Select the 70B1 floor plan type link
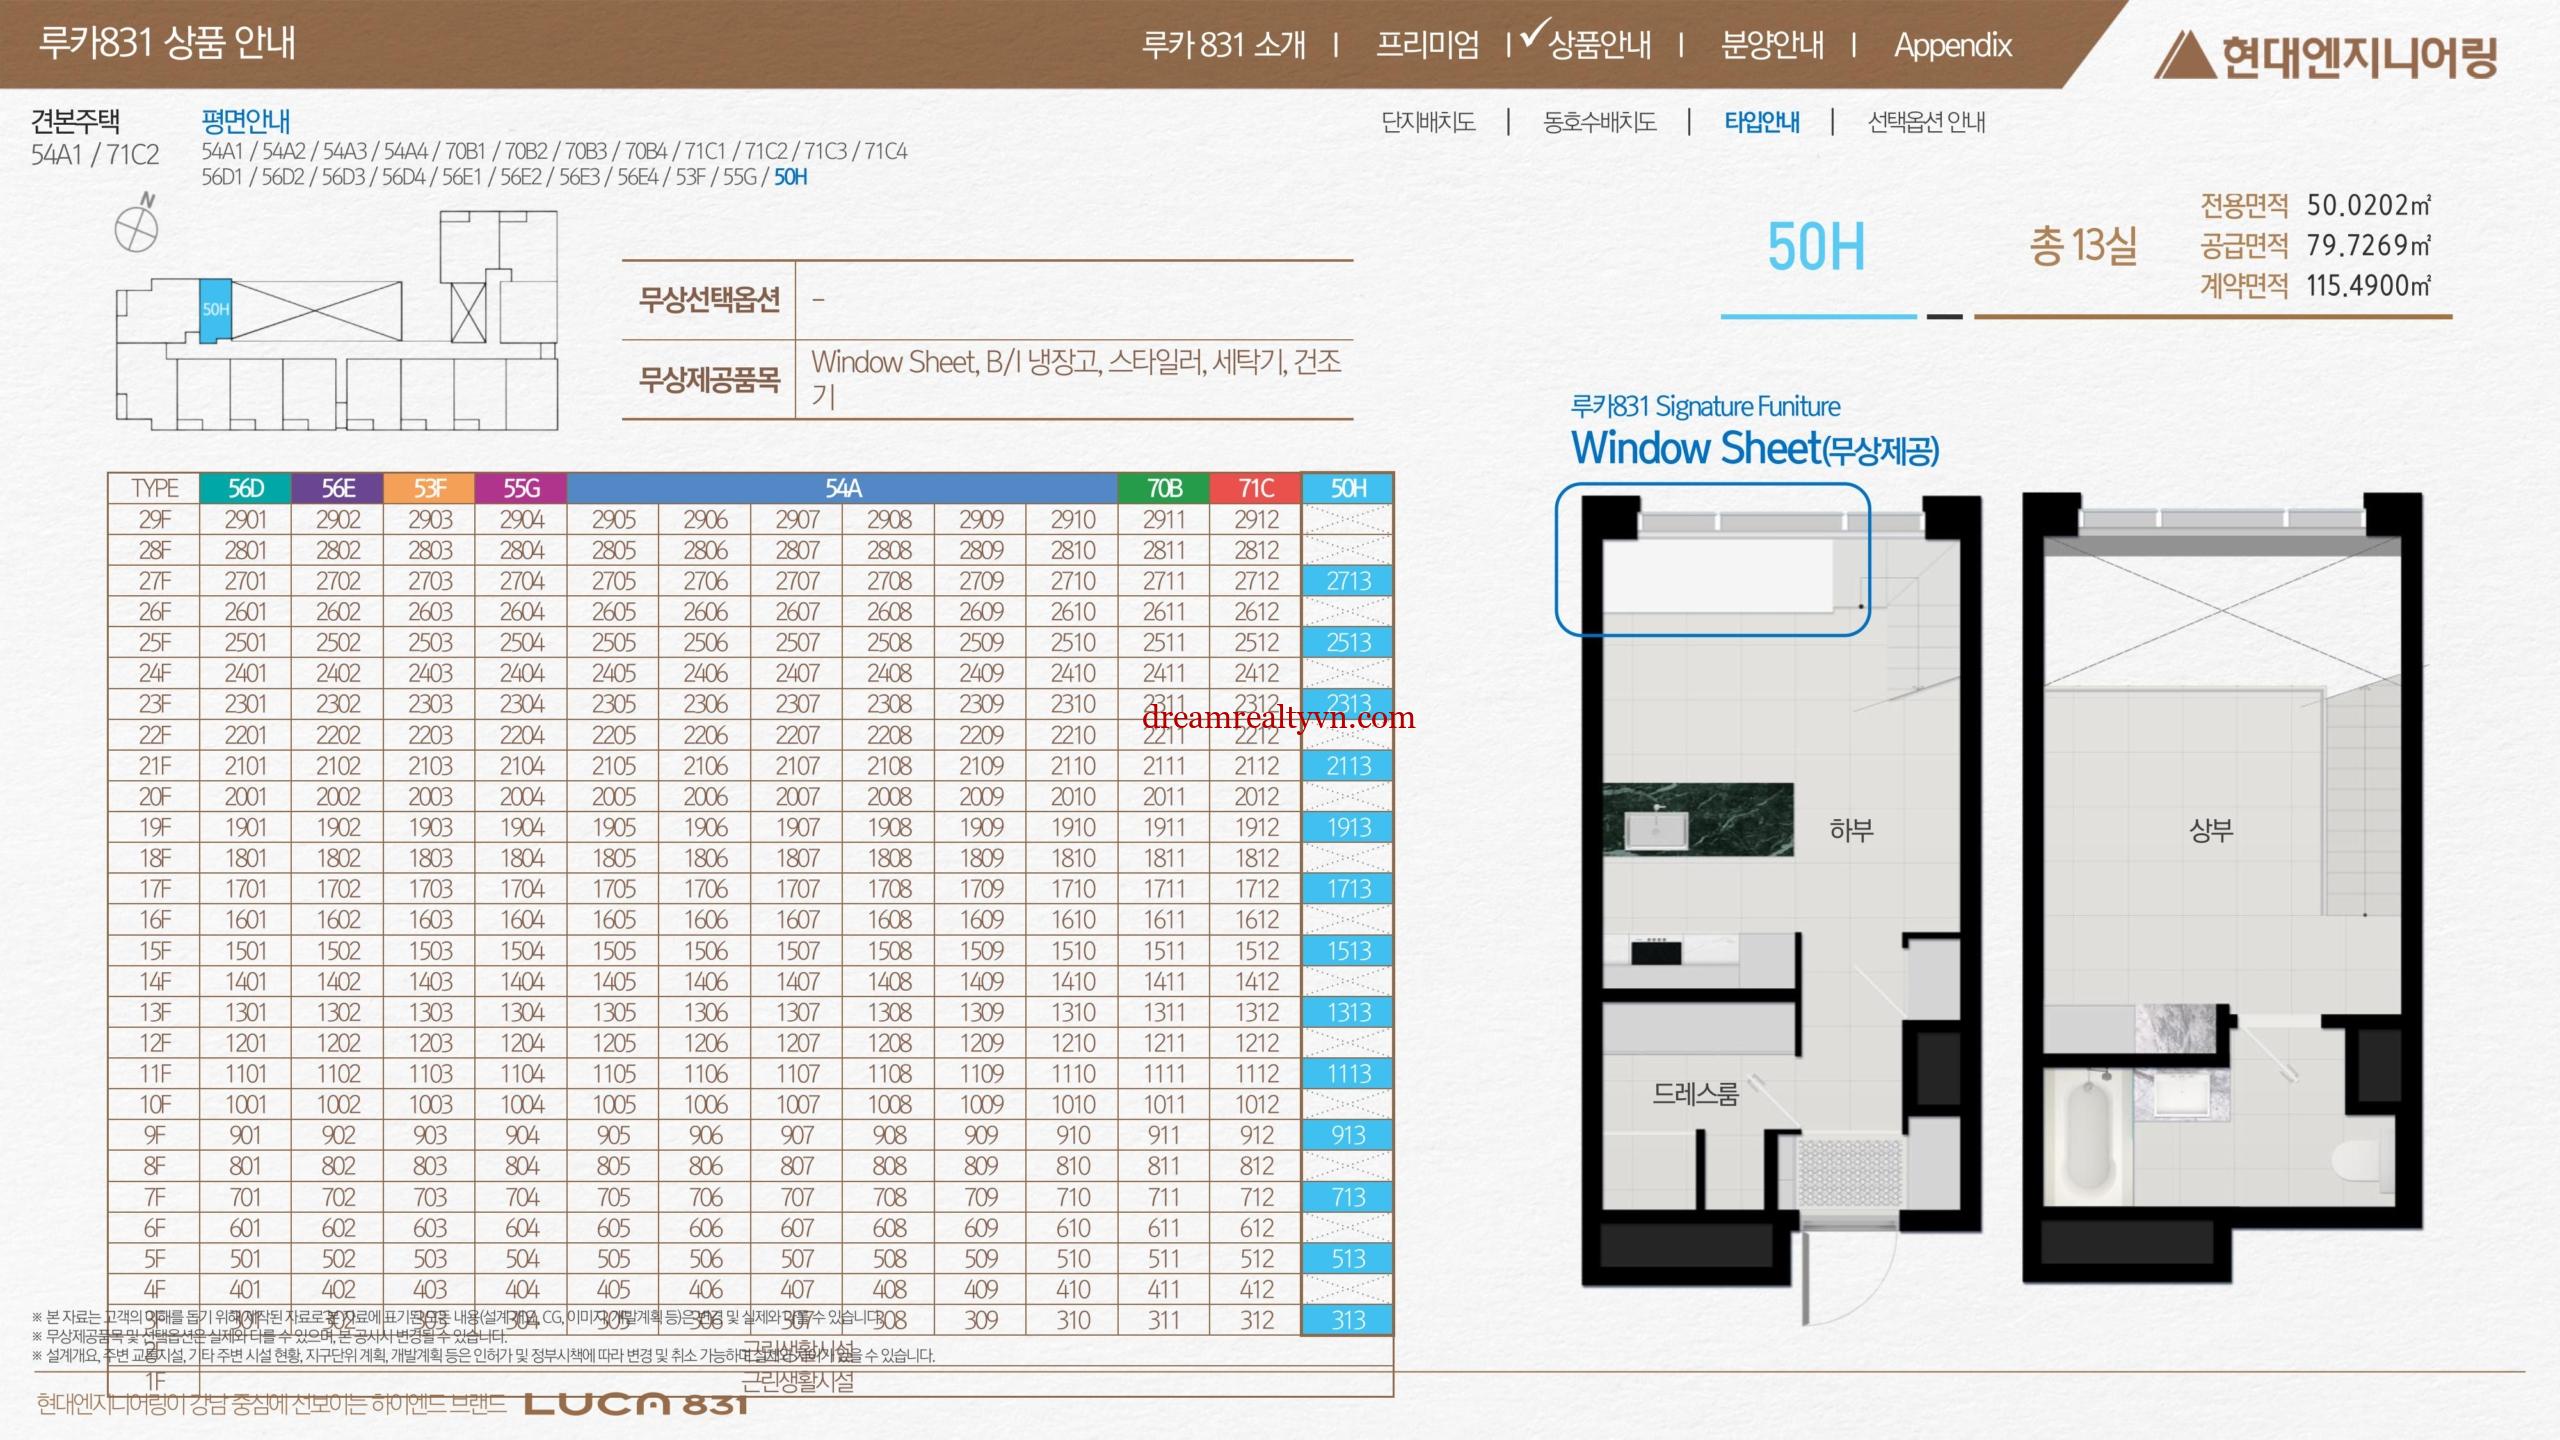Screen dimensions: 2560x1440 [x=465, y=151]
